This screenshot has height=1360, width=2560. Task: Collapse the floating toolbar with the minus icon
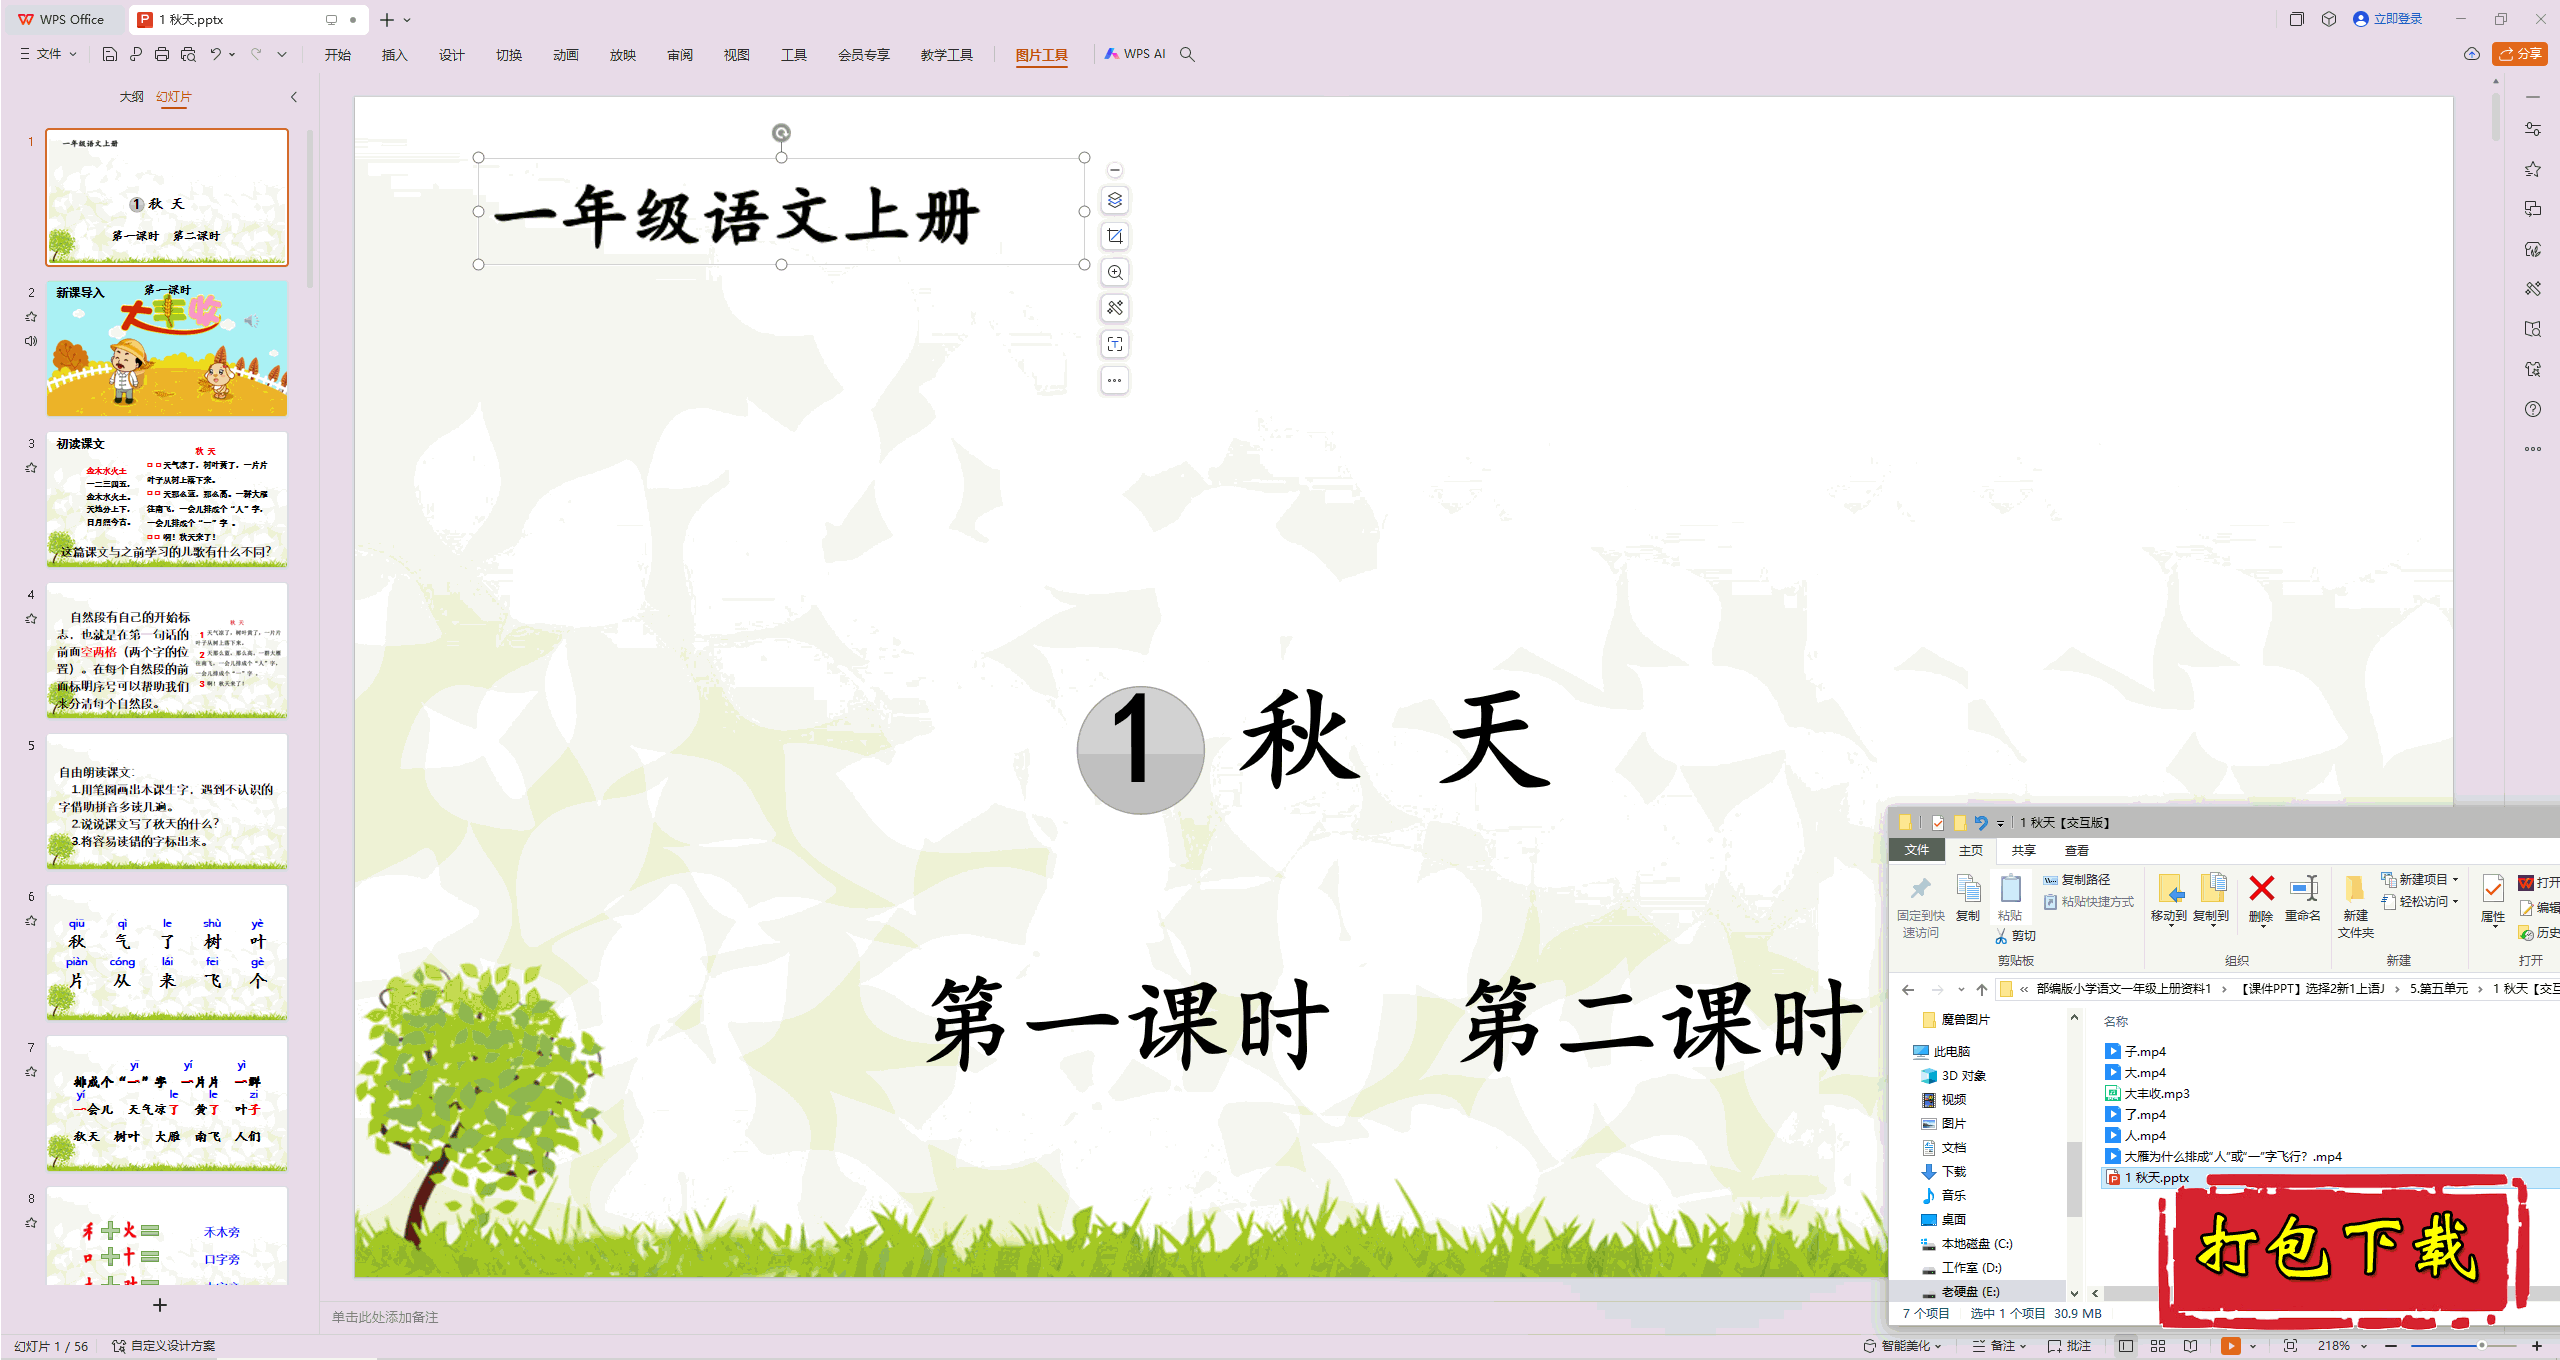1115,170
